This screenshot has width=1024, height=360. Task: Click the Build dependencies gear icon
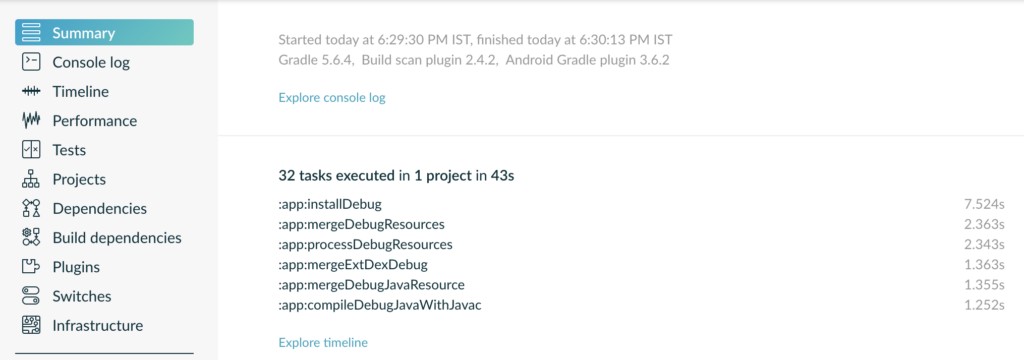point(31,238)
